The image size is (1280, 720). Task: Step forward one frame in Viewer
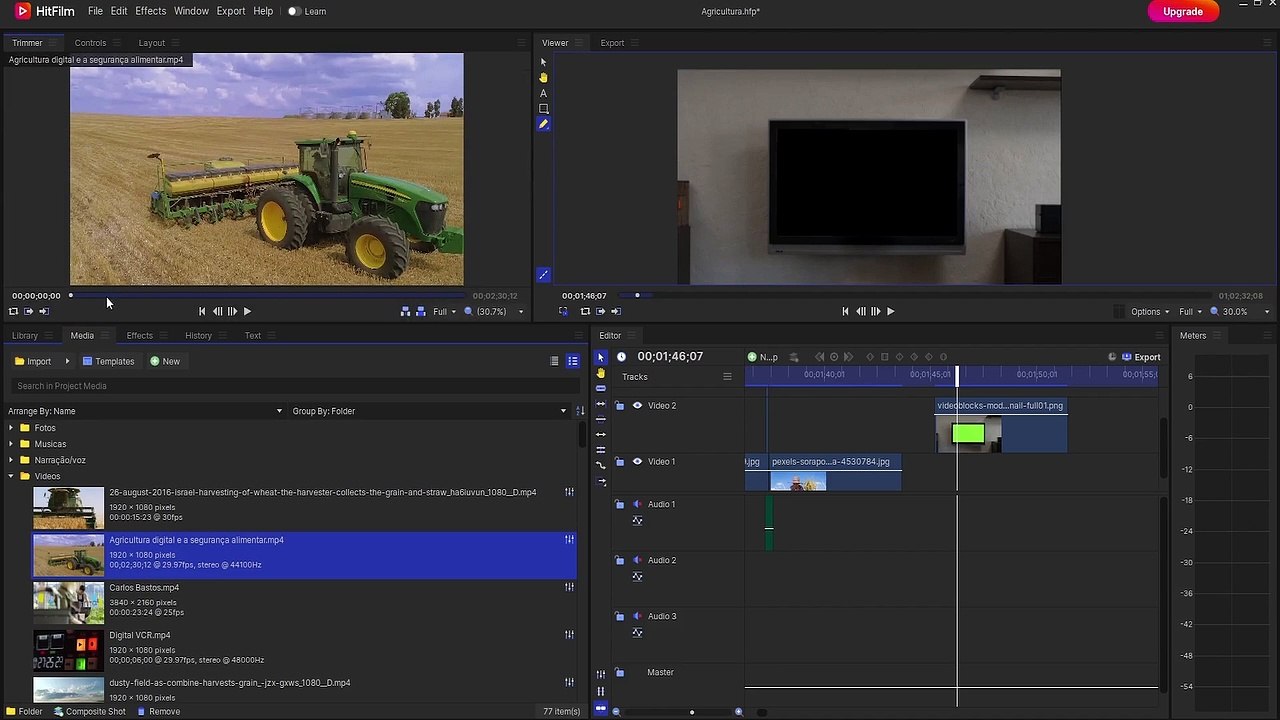(875, 311)
